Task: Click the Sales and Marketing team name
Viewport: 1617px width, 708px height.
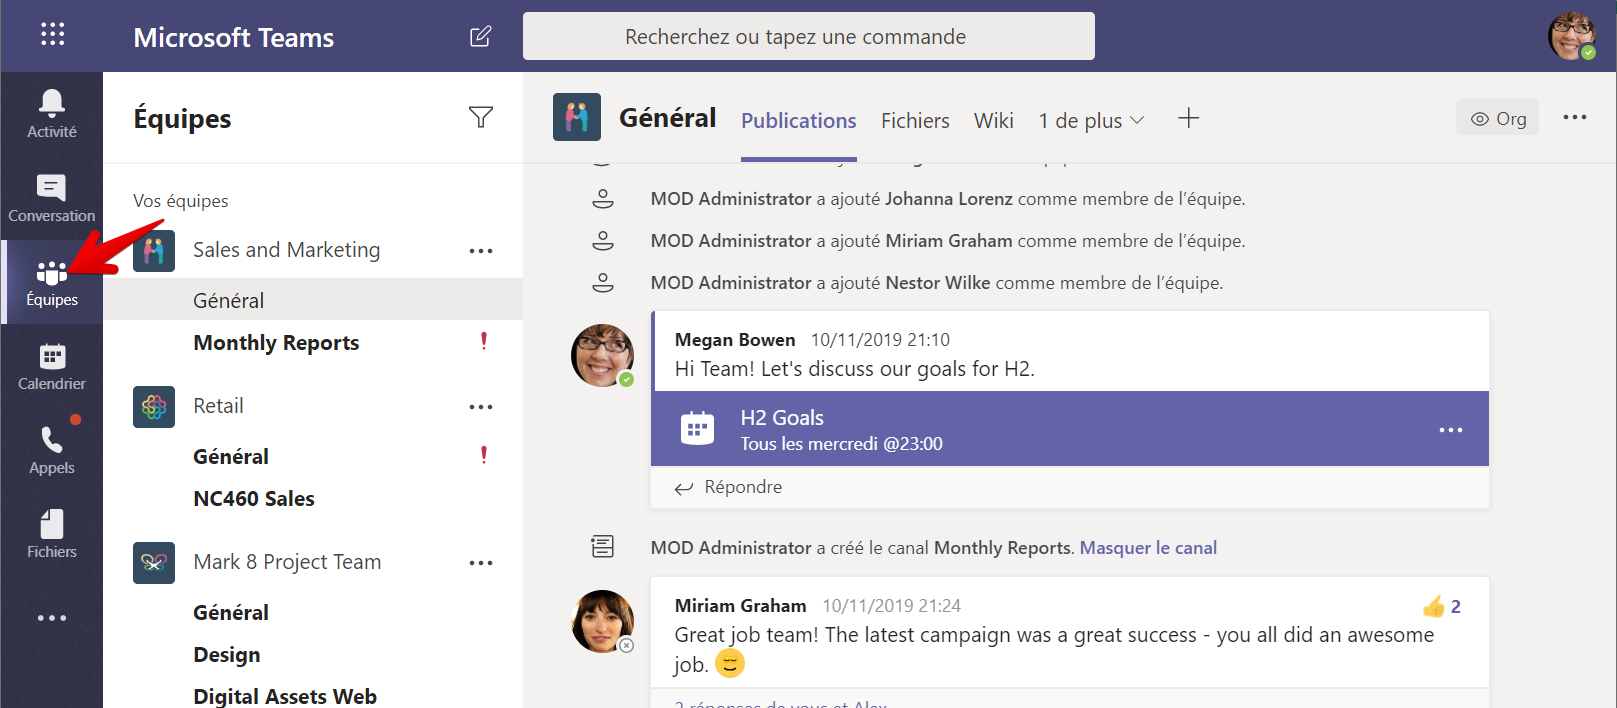Action: click(287, 250)
